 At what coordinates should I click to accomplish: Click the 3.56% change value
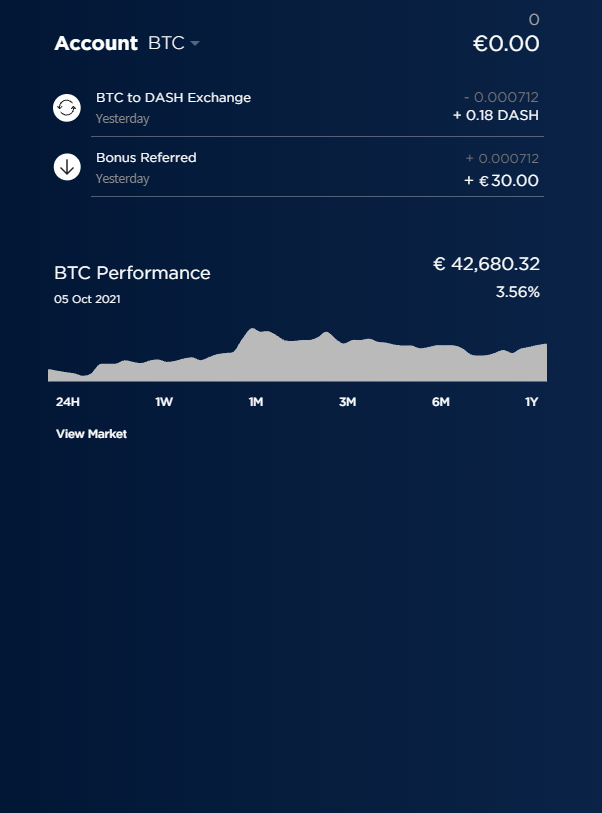click(517, 292)
